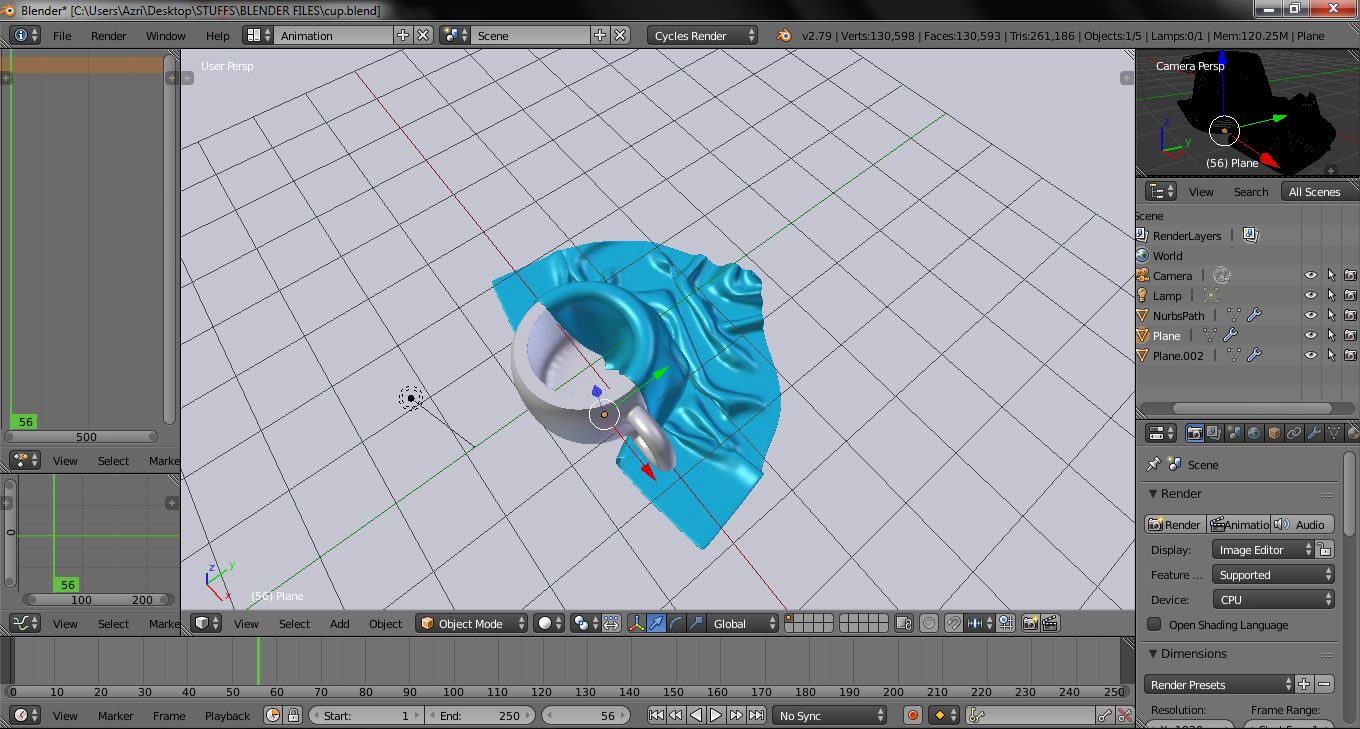The image size is (1360, 729).
Task: Click the current frame 56 field
Action: coord(586,715)
